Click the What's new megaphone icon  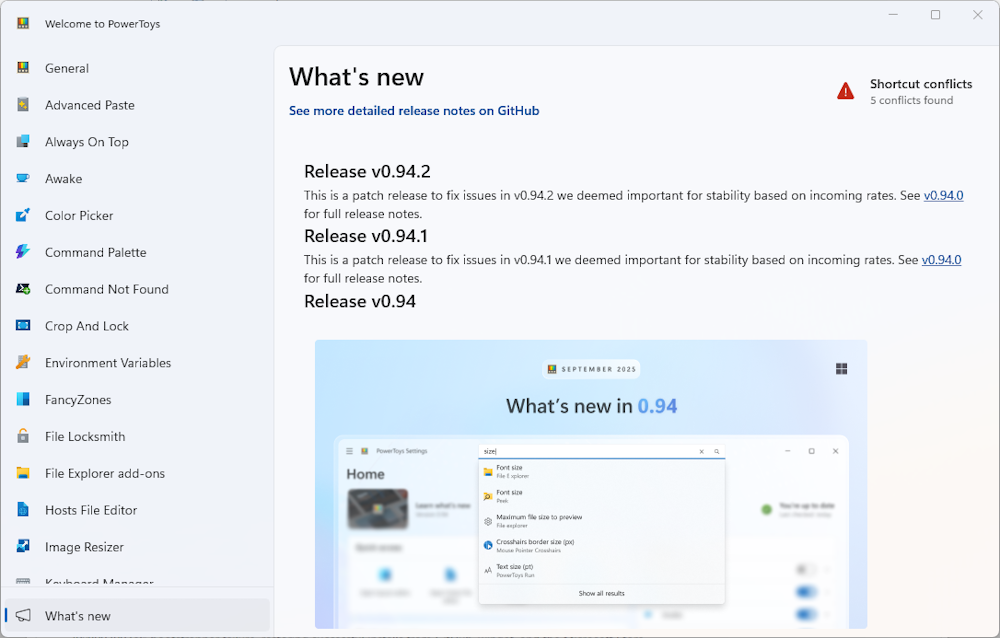click(x=23, y=616)
